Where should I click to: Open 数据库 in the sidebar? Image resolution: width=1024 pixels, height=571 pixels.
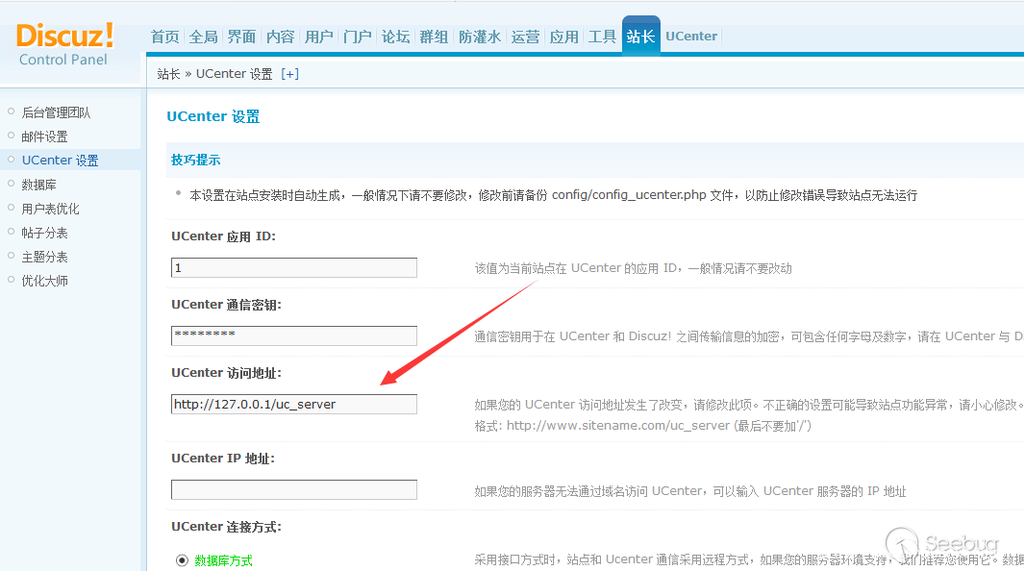coord(39,185)
